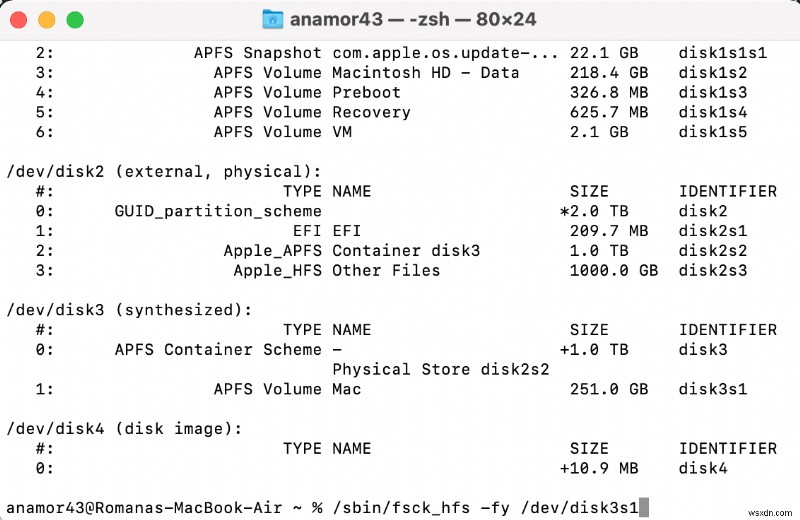
Task: Minimize the Terminal window with yellow button
Action: coord(47,19)
